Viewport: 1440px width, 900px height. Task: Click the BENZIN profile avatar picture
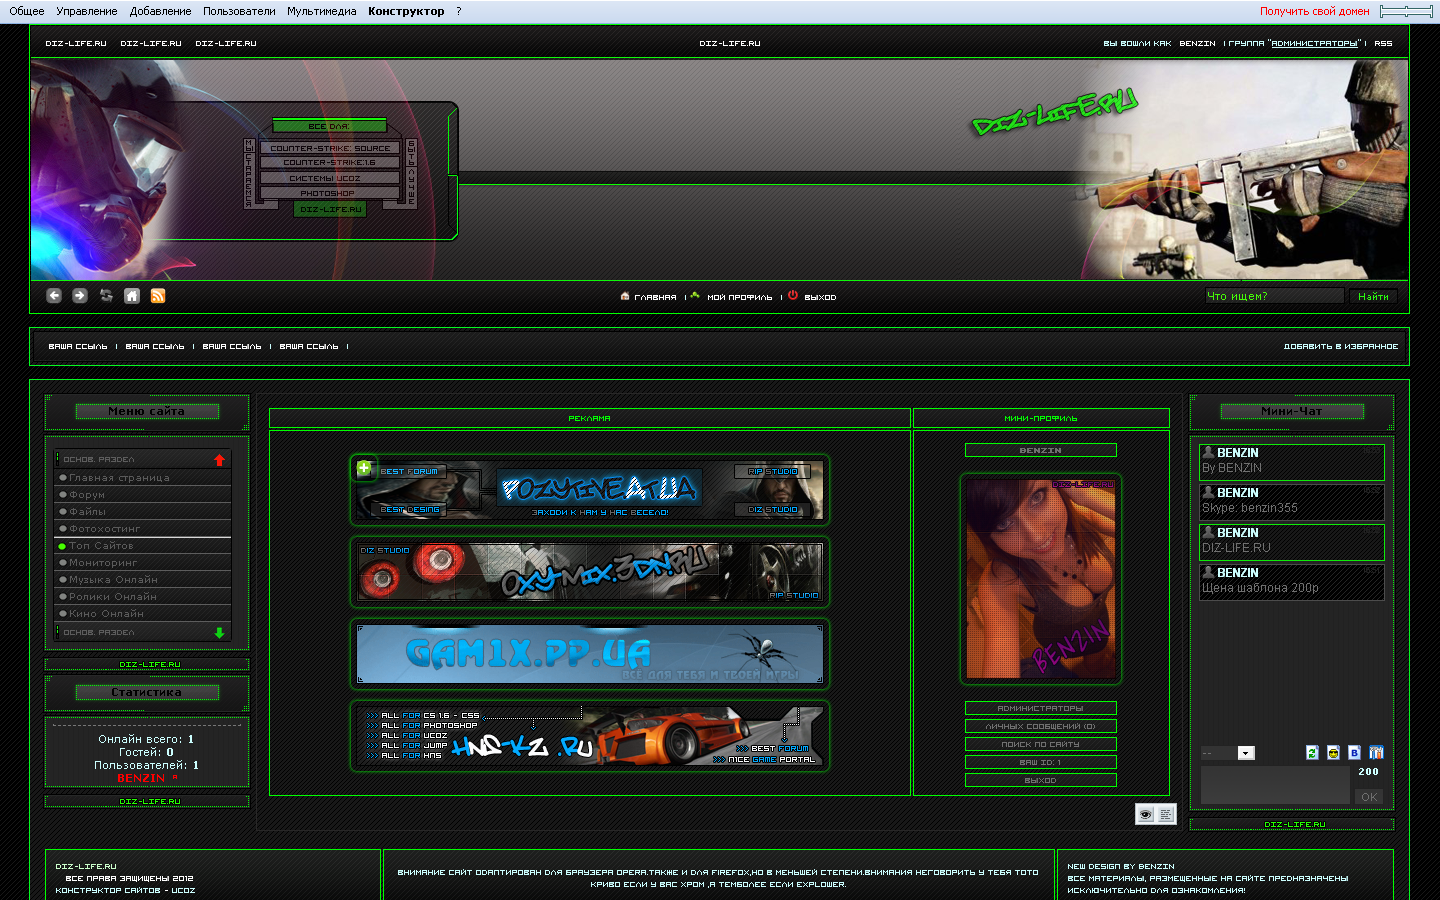pyautogui.click(x=1040, y=578)
